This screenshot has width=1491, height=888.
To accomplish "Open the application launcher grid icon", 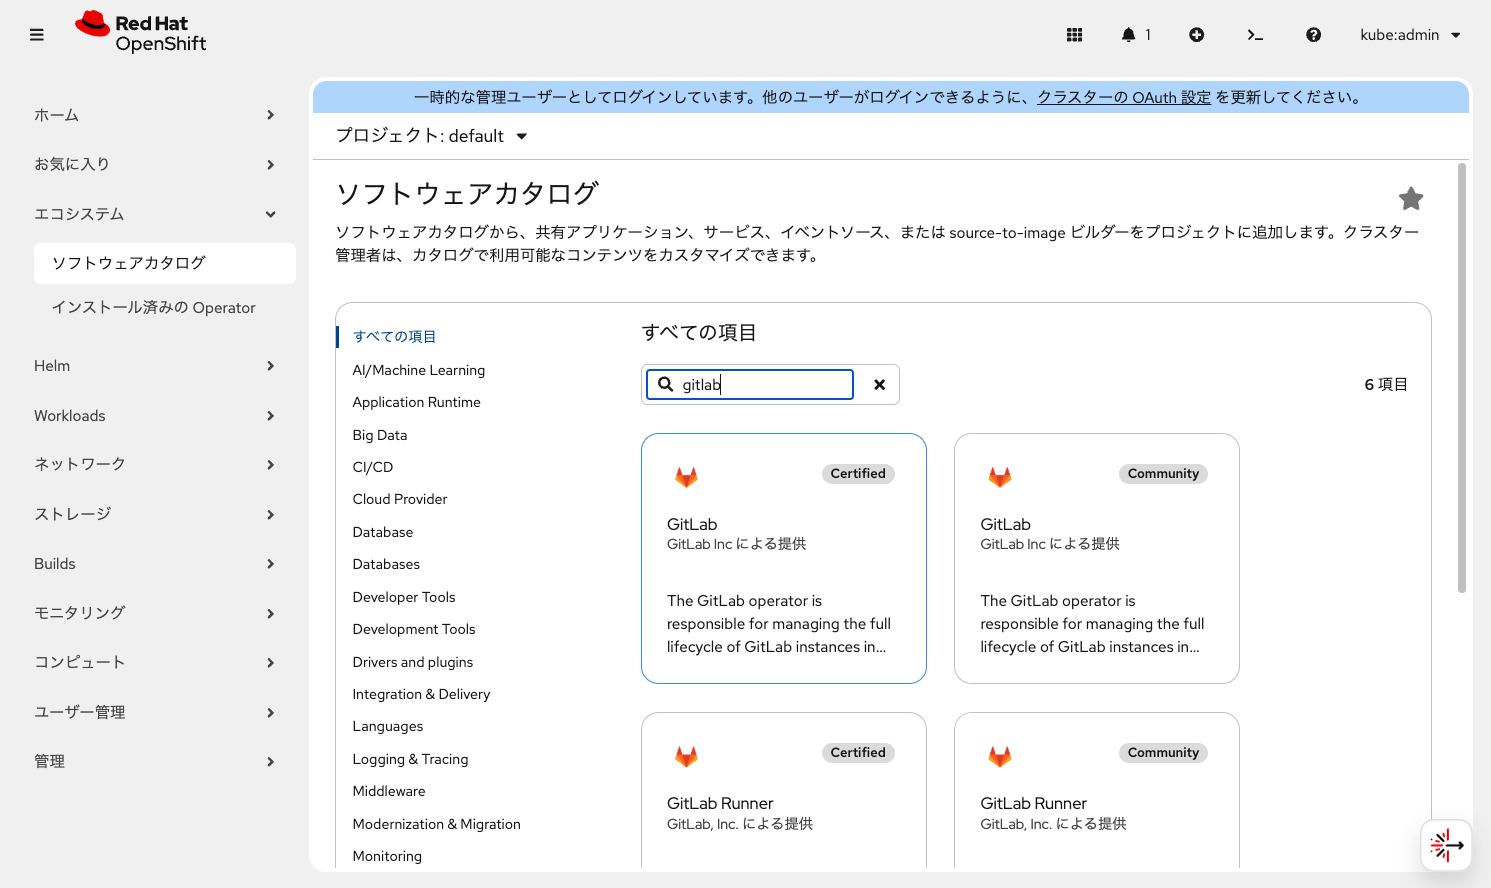I will coord(1074,34).
